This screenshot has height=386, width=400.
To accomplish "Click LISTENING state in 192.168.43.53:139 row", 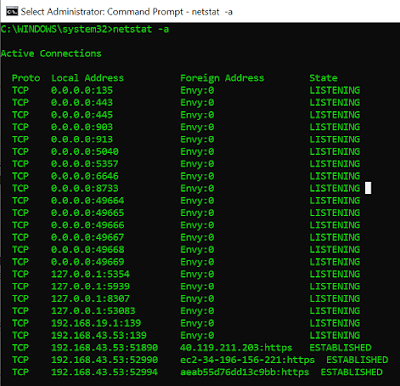I will coord(335,335).
